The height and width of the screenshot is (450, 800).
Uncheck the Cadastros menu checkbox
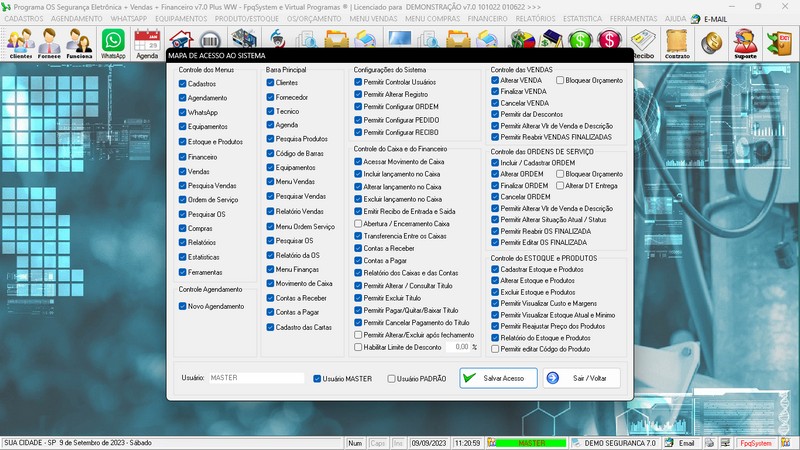[x=183, y=84]
